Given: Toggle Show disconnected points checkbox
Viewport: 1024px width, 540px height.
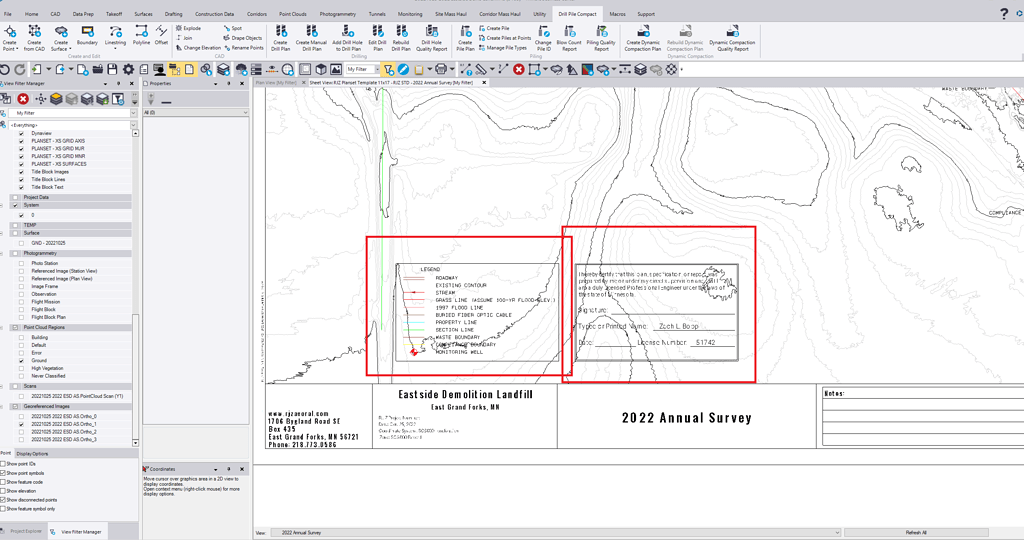Looking at the screenshot, I should 3,500.
